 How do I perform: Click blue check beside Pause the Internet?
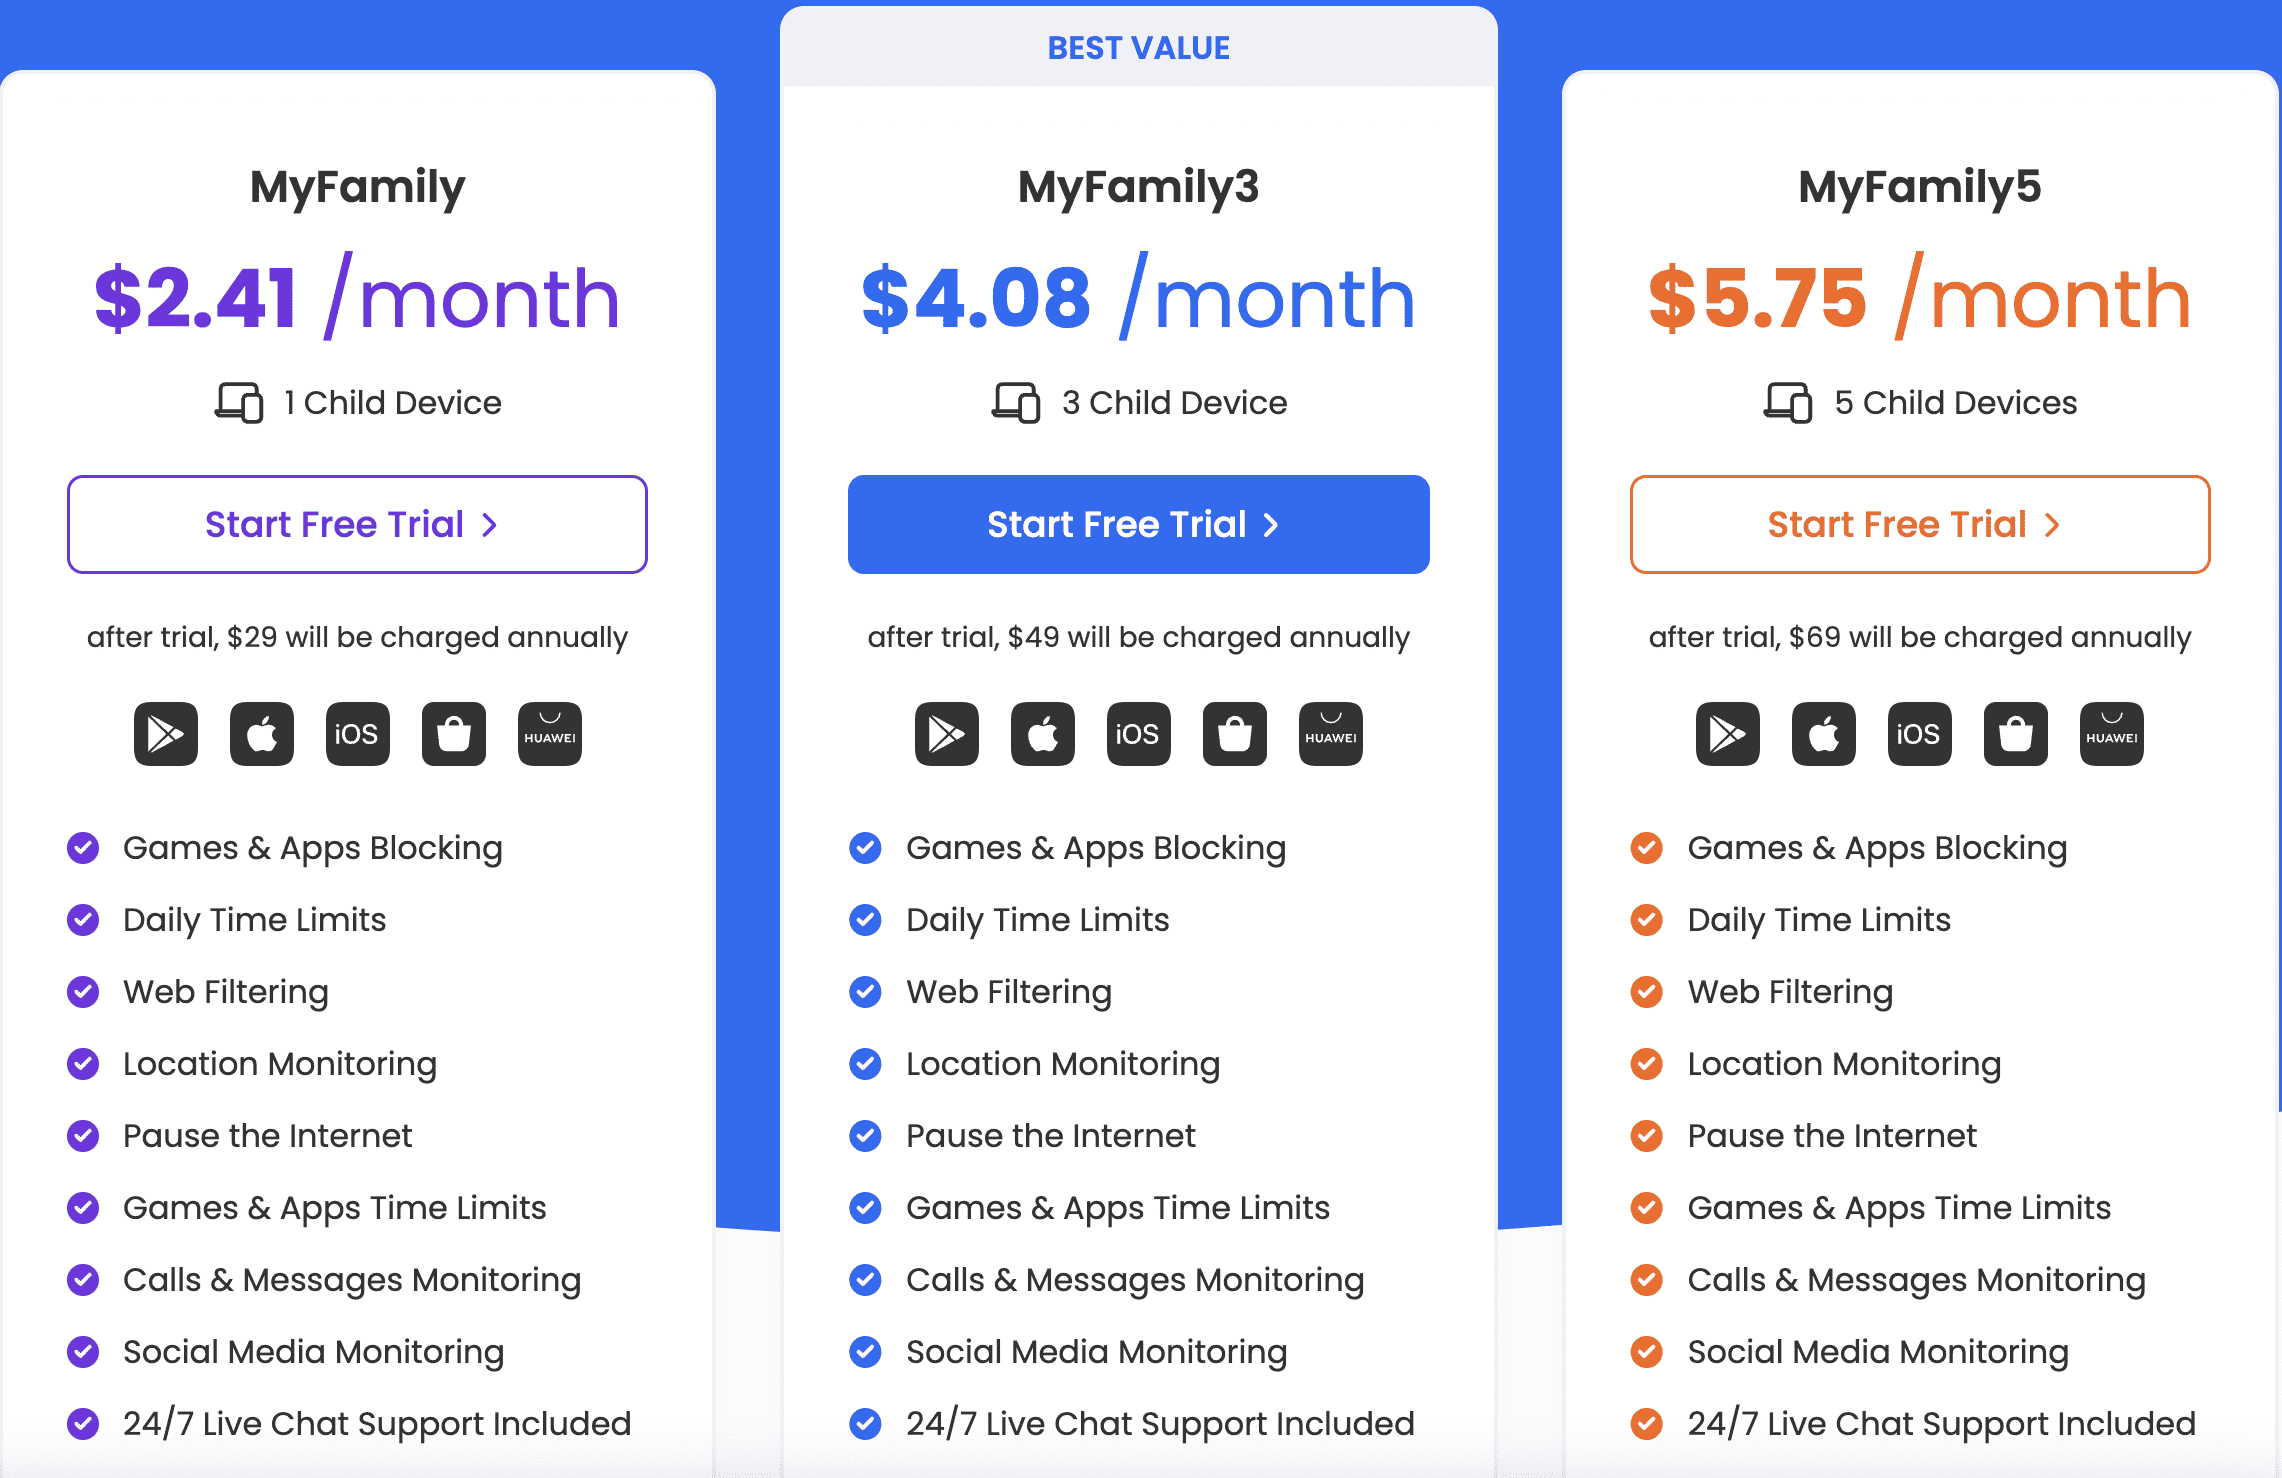tap(865, 1136)
